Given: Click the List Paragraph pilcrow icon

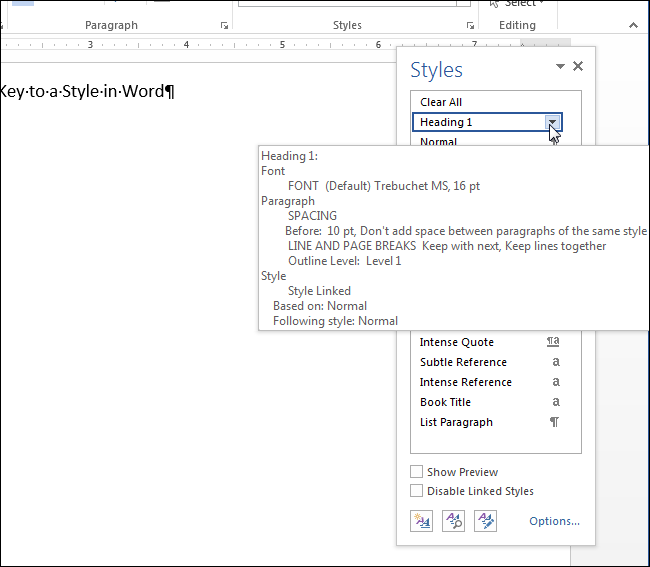Looking at the screenshot, I should 554,422.
